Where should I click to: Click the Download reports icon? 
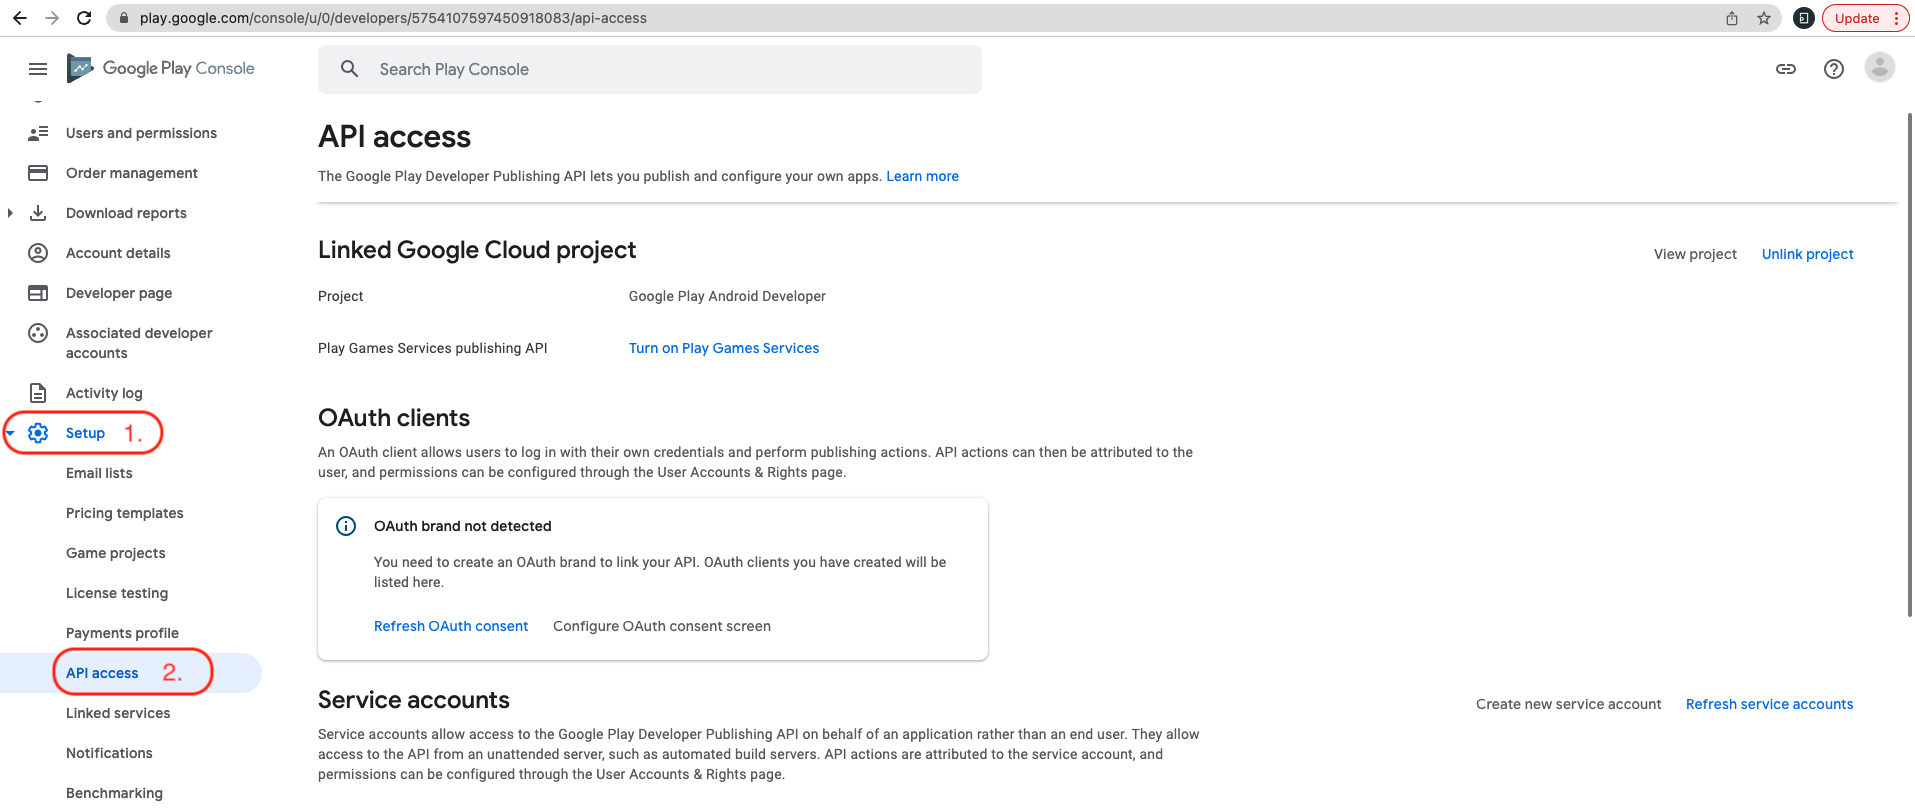38,213
